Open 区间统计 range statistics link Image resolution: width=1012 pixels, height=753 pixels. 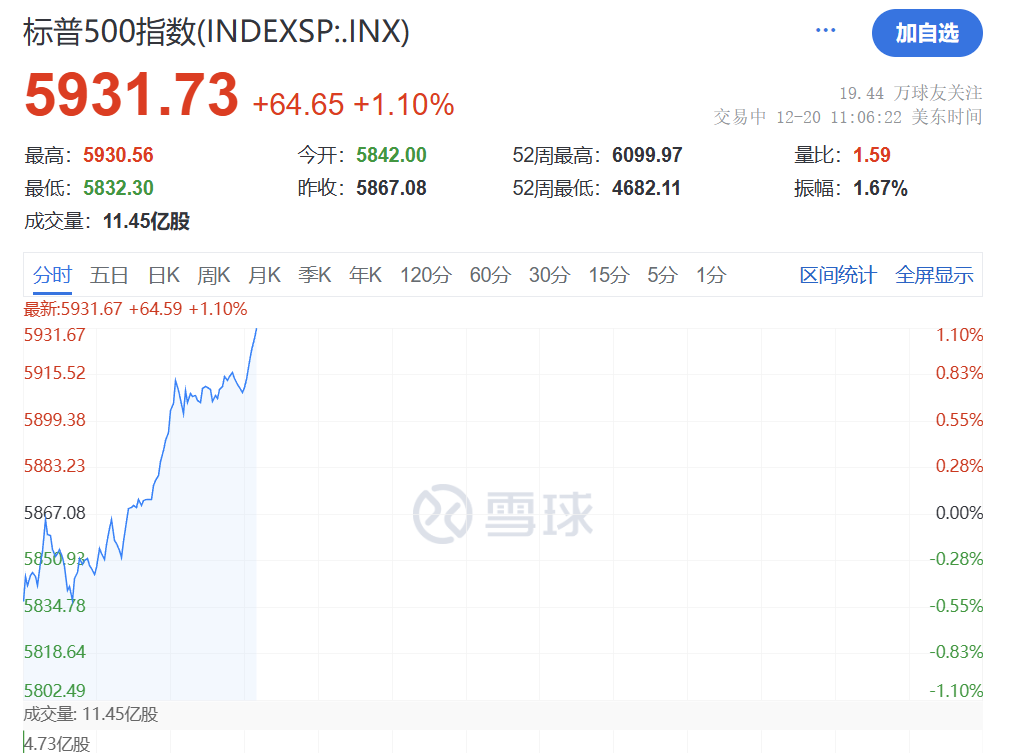click(838, 276)
